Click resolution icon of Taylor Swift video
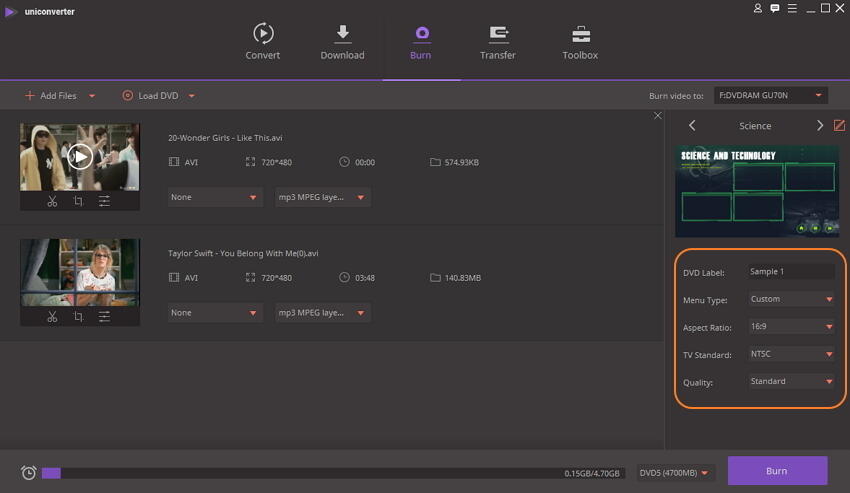 (x=250, y=278)
